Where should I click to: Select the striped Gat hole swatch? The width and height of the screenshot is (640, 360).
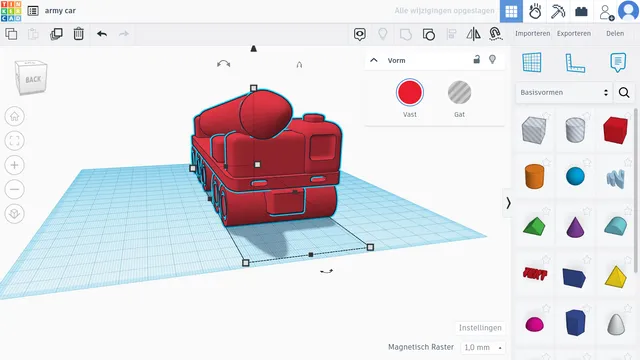click(460, 92)
